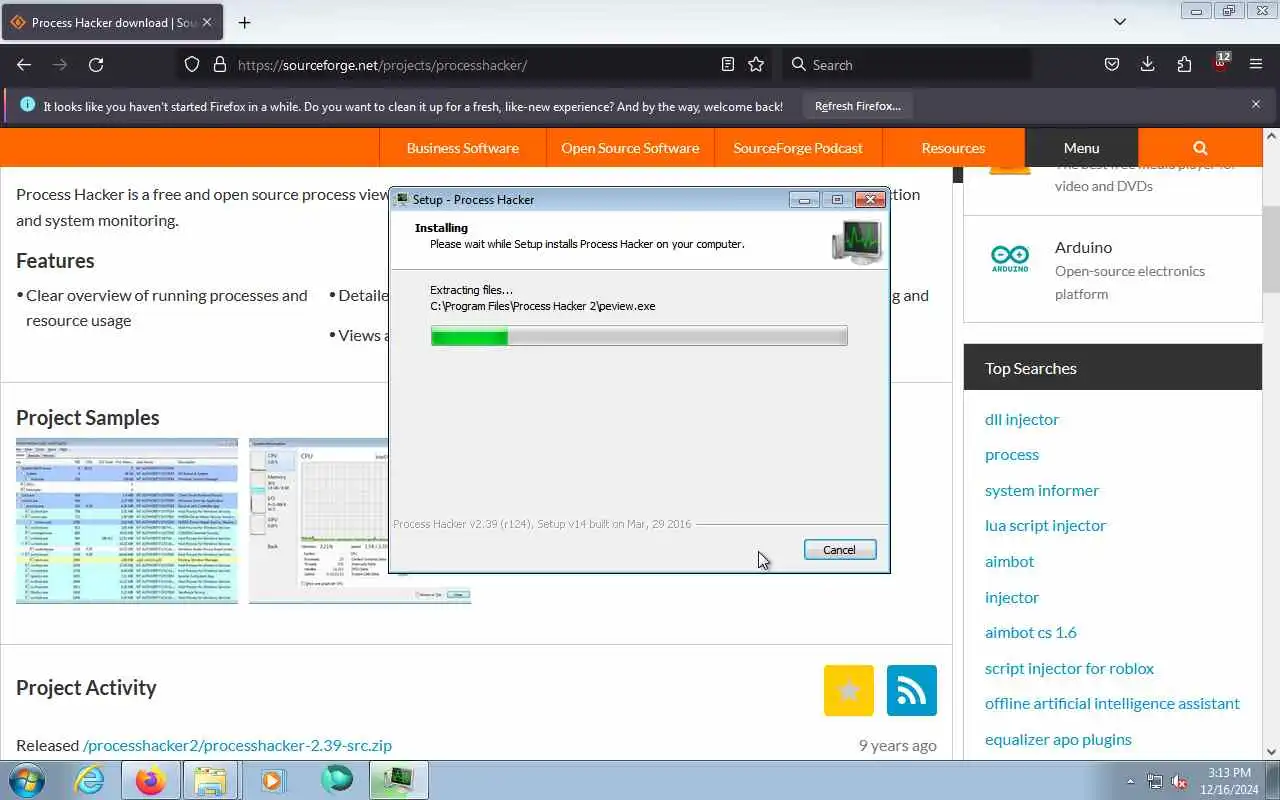
Task: Click the Refresh Firefox... button
Action: click(x=857, y=106)
